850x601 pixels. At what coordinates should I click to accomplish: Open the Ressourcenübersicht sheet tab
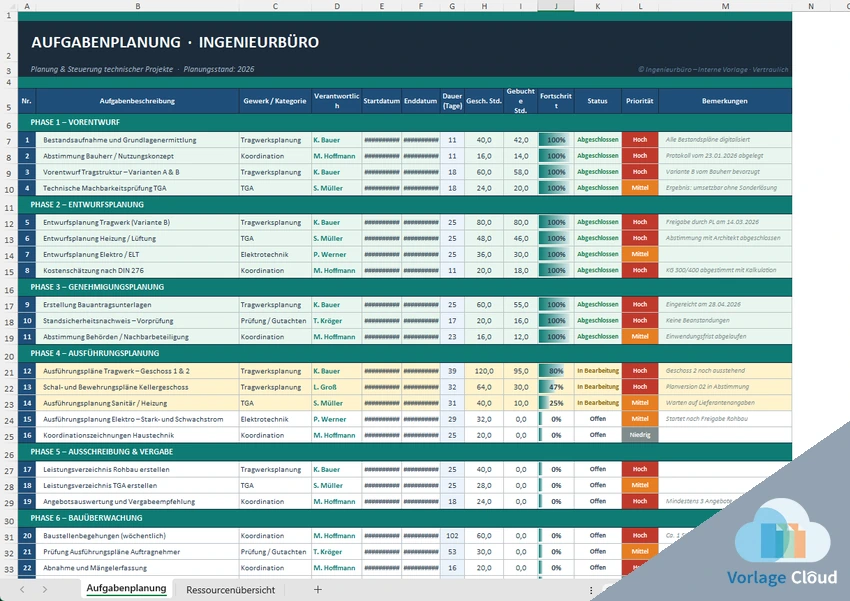point(230,590)
